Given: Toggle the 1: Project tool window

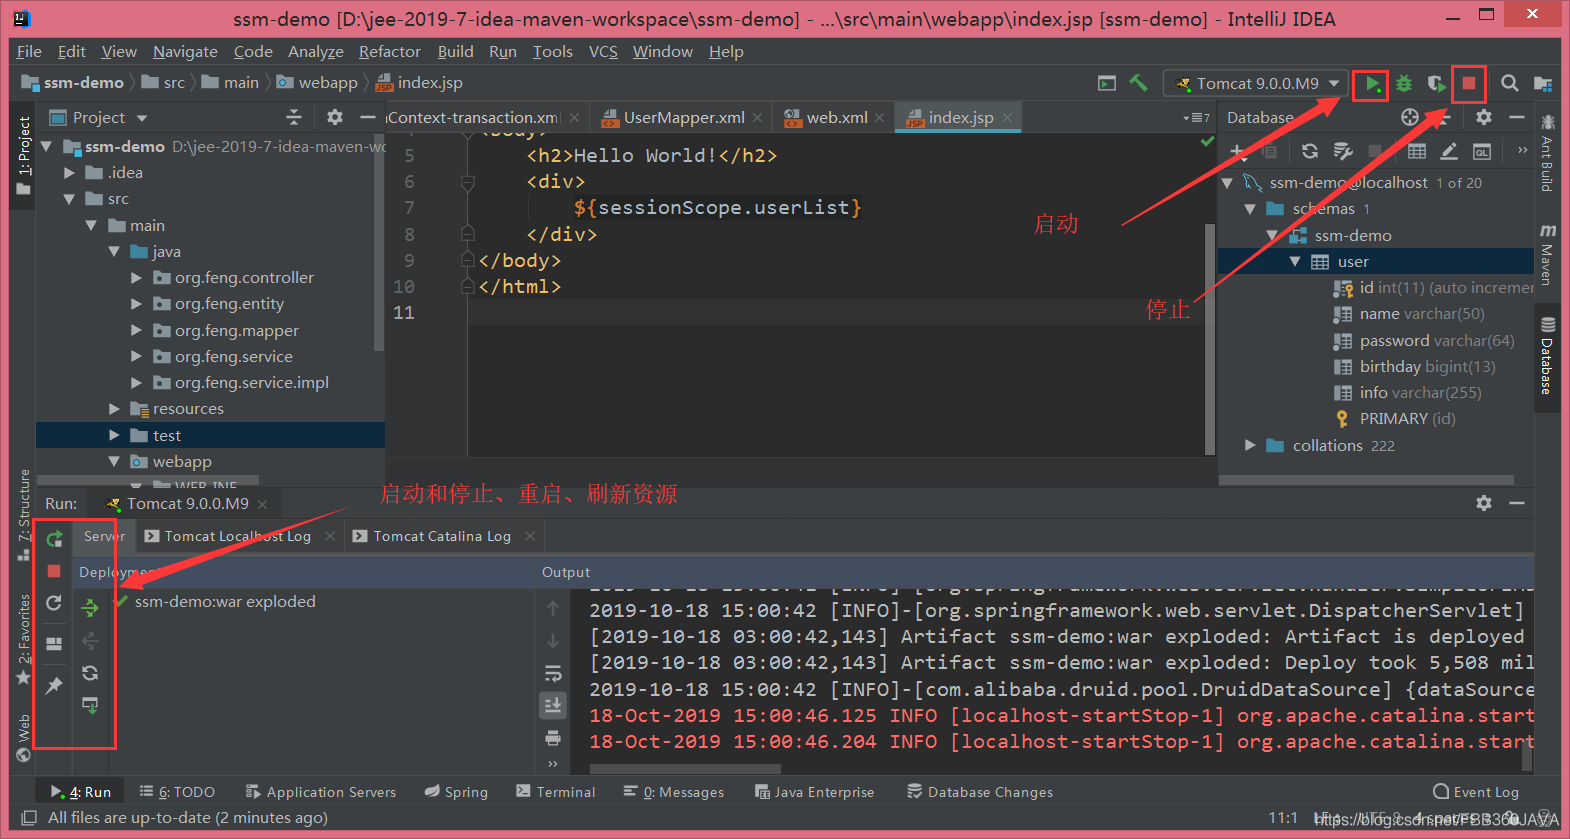Looking at the screenshot, I should [24, 155].
